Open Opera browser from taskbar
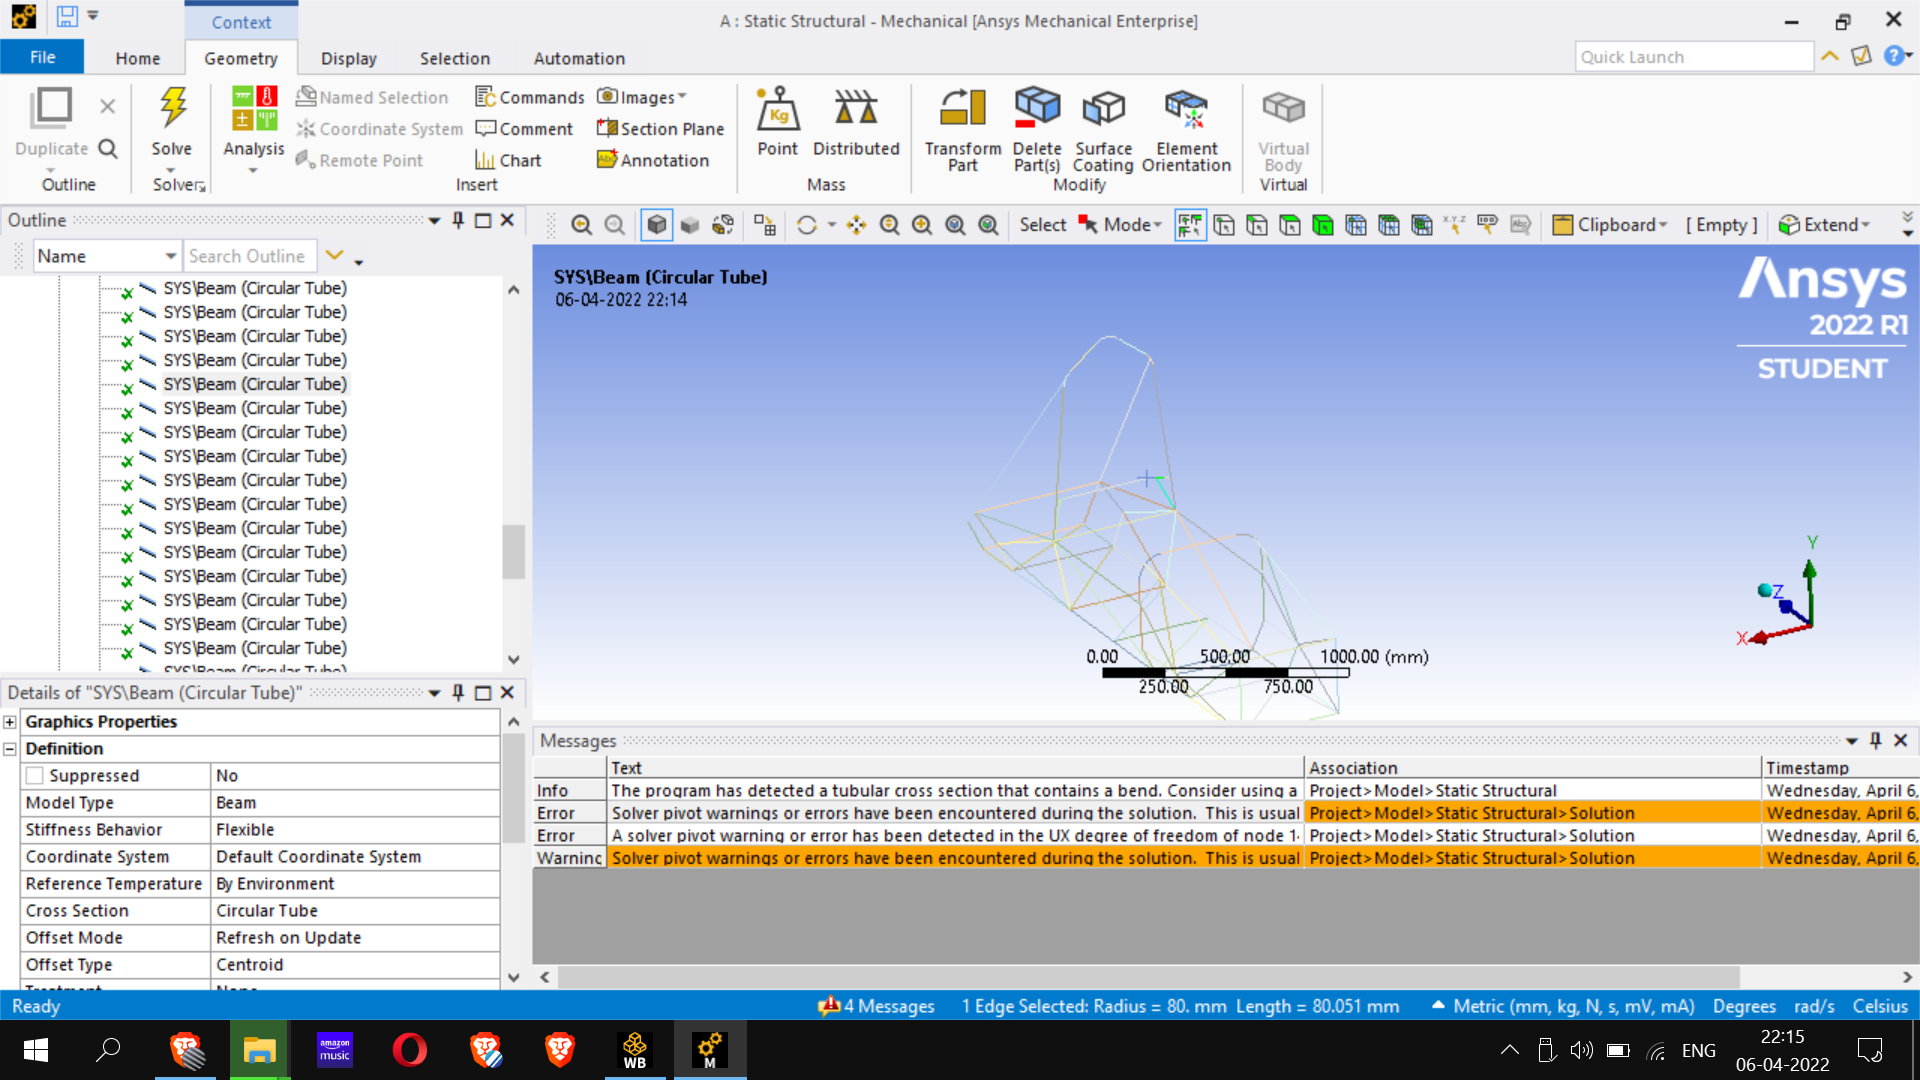The height and width of the screenshot is (1080, 1920). click(x=409, y=1050)
